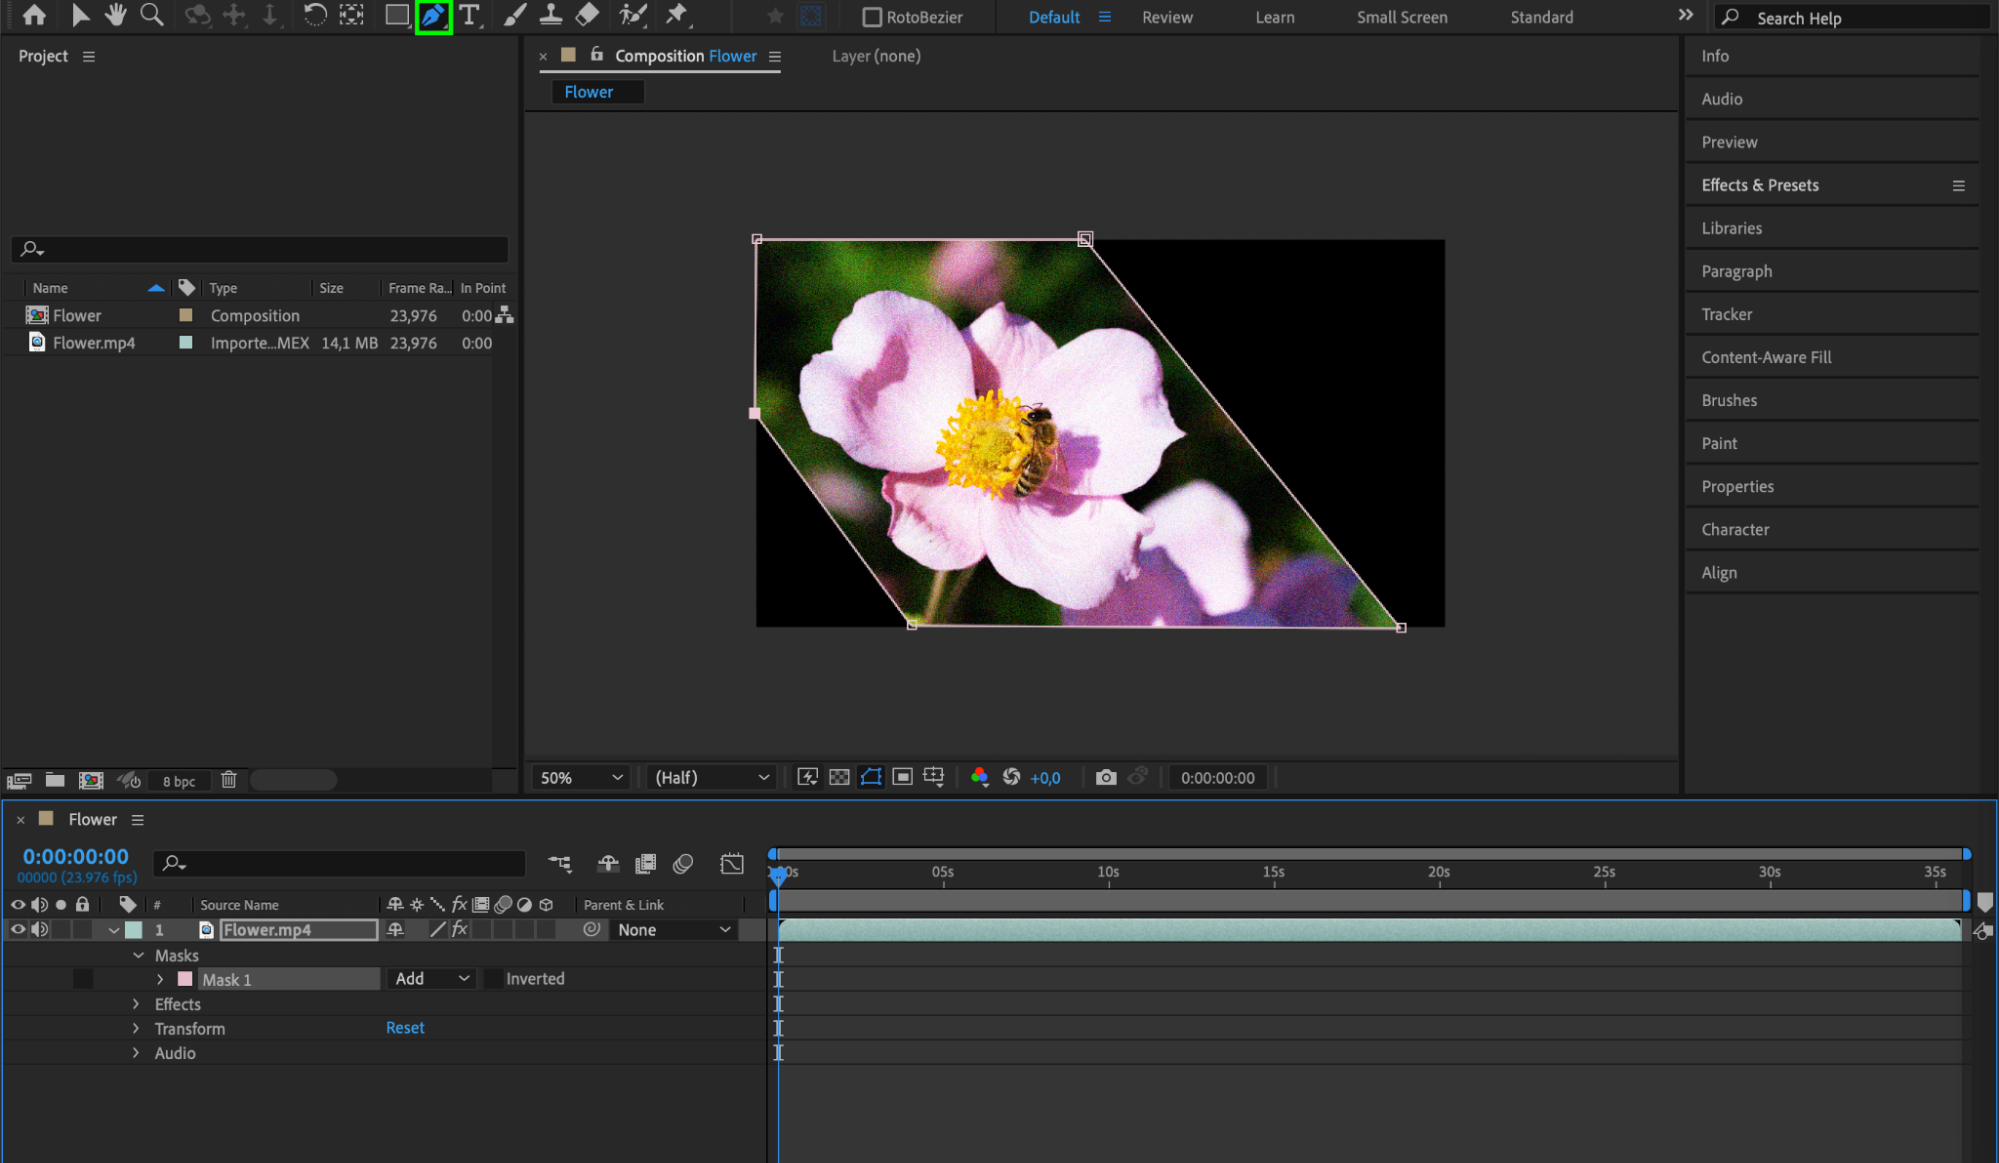This screenshot has height=1163, width=1999.
Task: Open the 50% magnification dropdown
Action: pos(581,777)
